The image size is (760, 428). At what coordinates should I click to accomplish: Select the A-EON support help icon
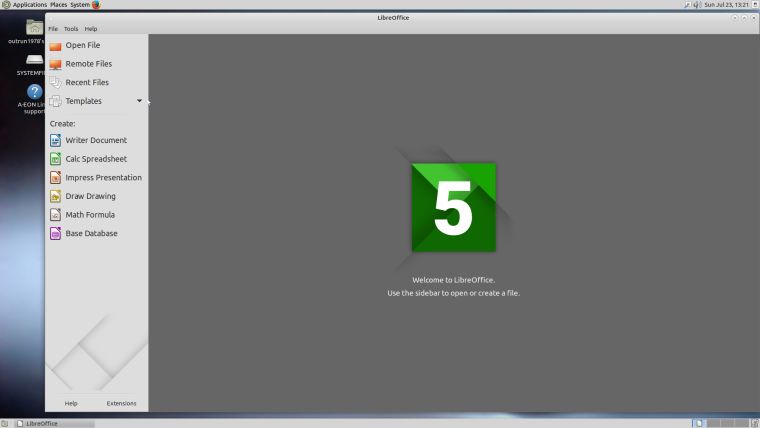(34, 92)
